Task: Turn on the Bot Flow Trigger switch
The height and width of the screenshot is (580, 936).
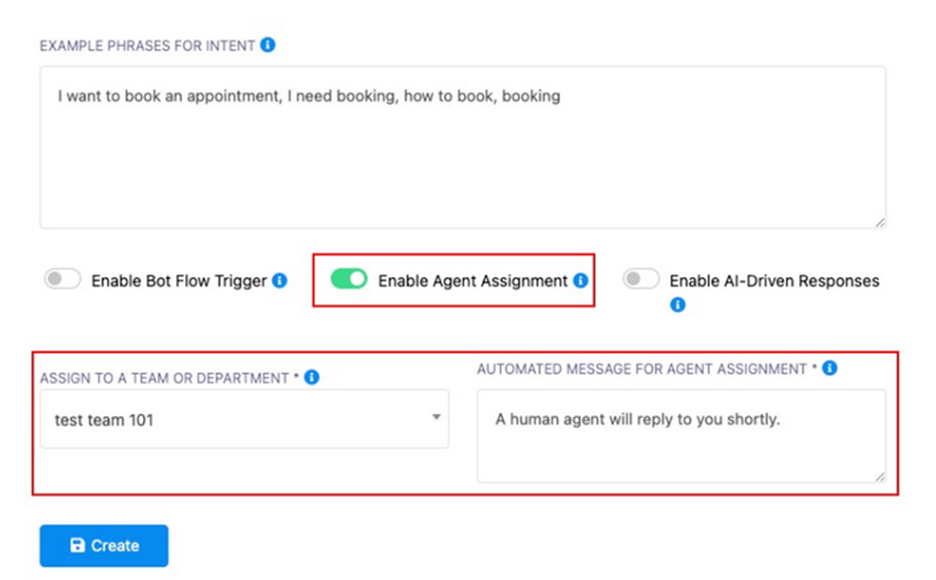Action: [x=62, y=280]
